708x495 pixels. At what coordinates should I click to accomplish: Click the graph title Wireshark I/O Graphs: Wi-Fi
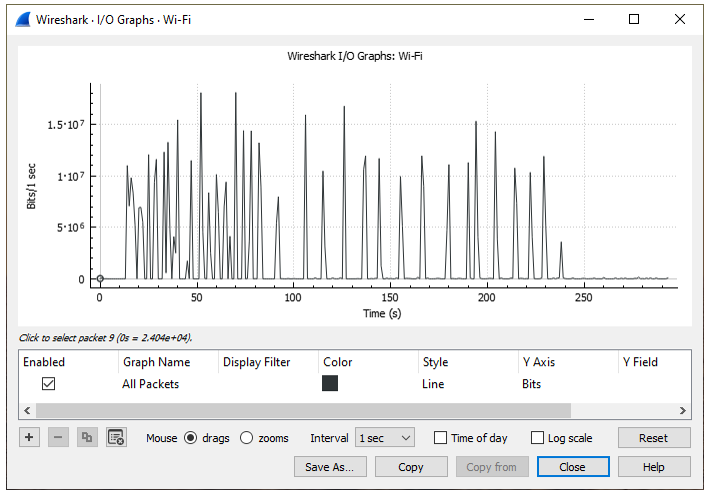[355, 56]
